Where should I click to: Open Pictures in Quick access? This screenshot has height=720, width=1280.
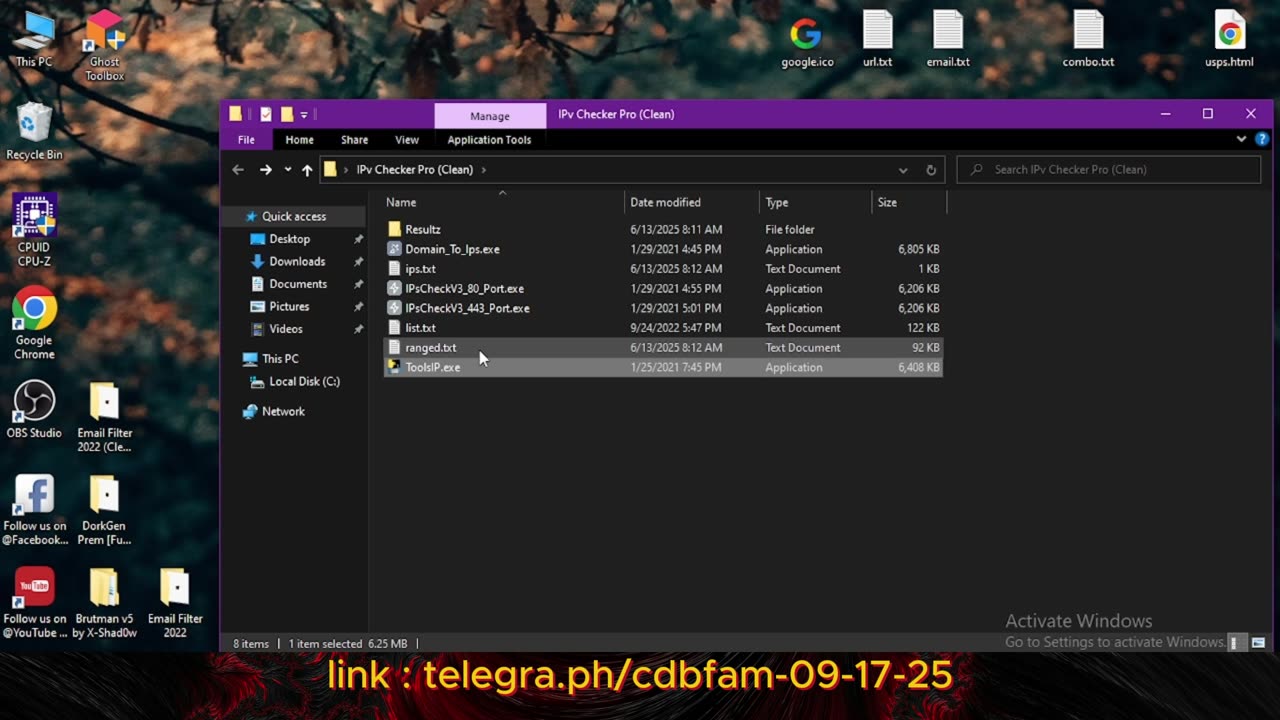tap(289, 306)
